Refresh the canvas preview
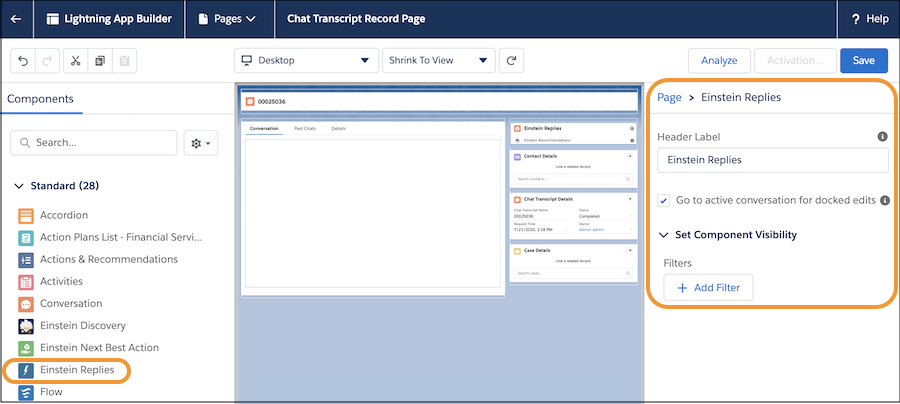 click(511, 60)
